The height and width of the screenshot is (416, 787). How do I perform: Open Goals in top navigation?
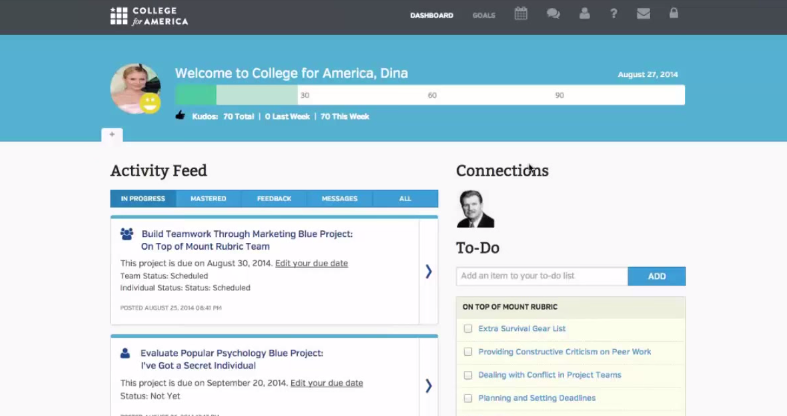(x=484, y=16)
